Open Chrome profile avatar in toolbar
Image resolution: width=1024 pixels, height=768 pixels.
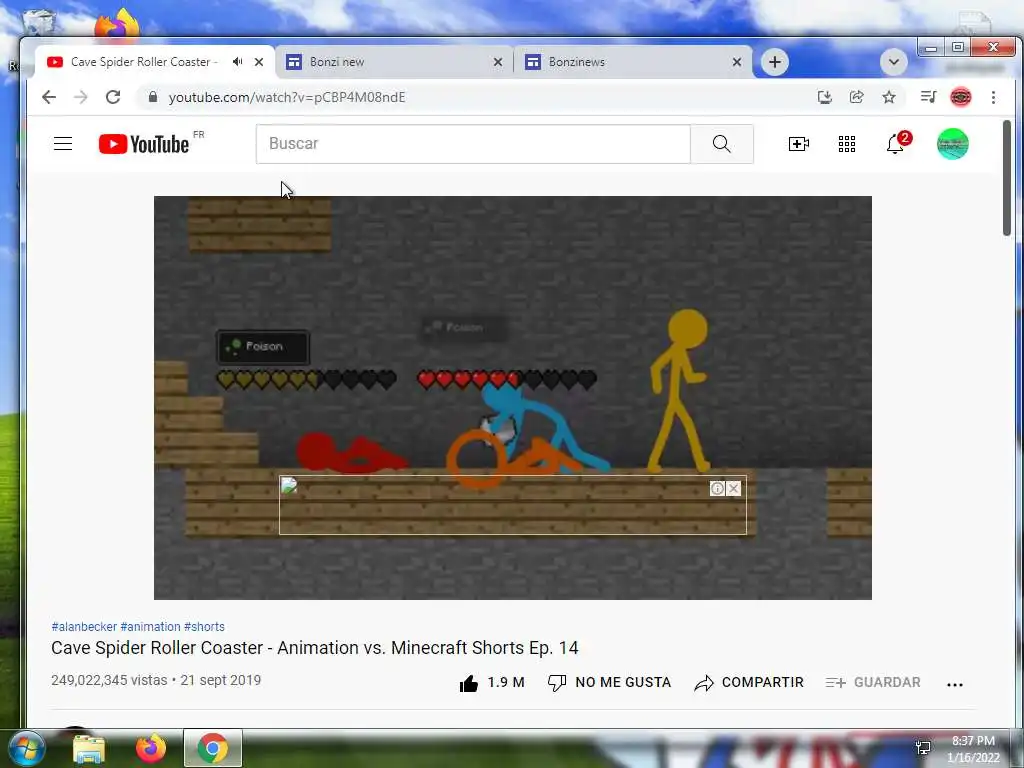coord(961,97)
